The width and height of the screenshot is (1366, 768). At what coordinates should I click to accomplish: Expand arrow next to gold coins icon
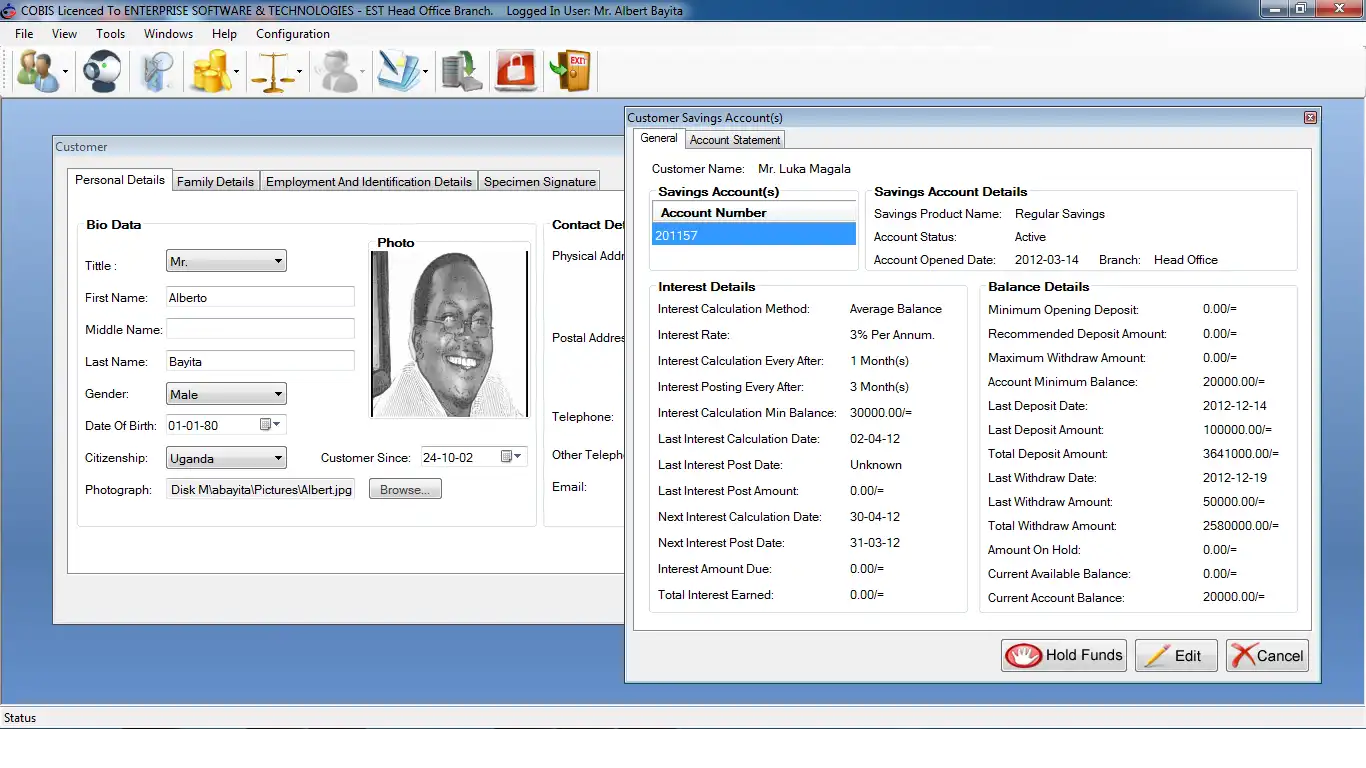pyautogui.click(x=237, y=72)
